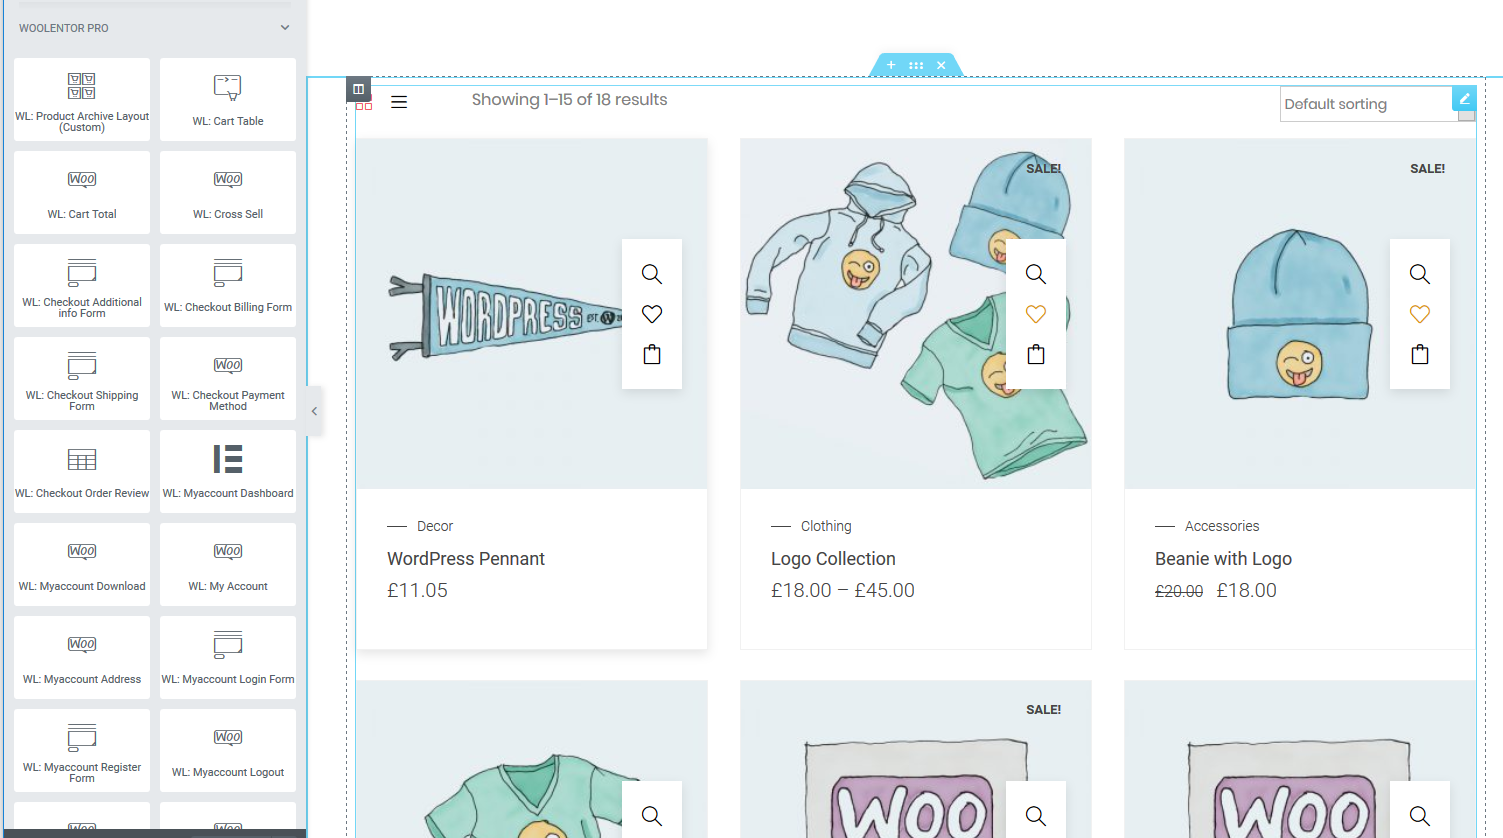Open the Default sorting dropdown
Viewport: 1503px width, 838px height.
[x=1377, y=104]
